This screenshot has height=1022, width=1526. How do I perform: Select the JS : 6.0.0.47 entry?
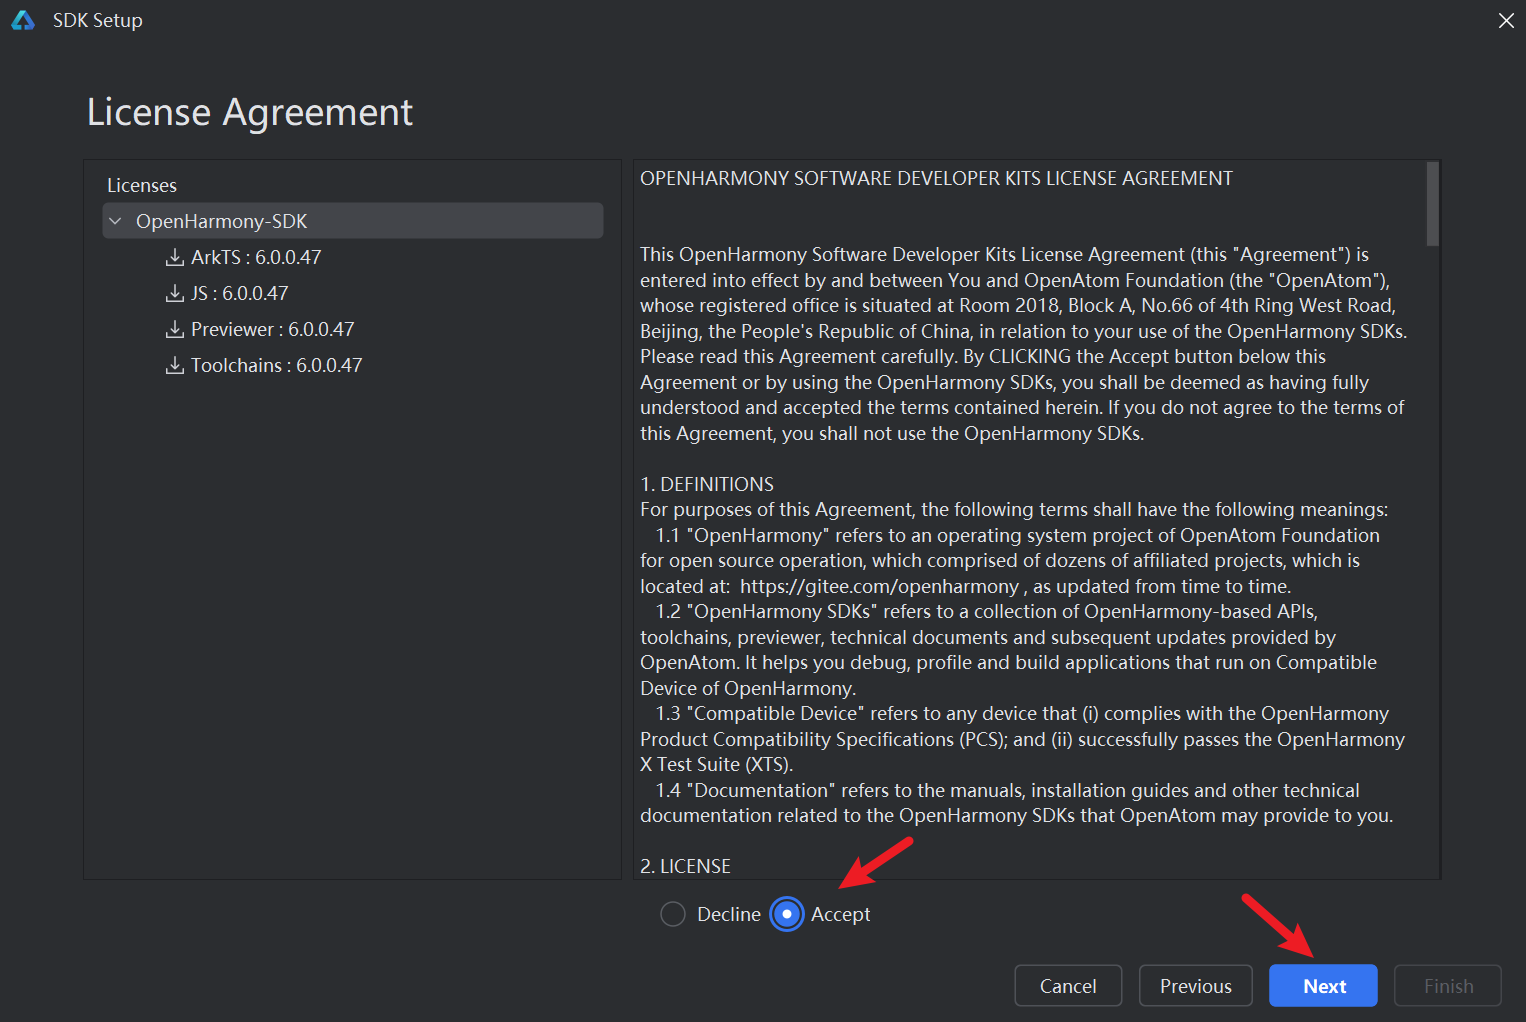[240, 293]
